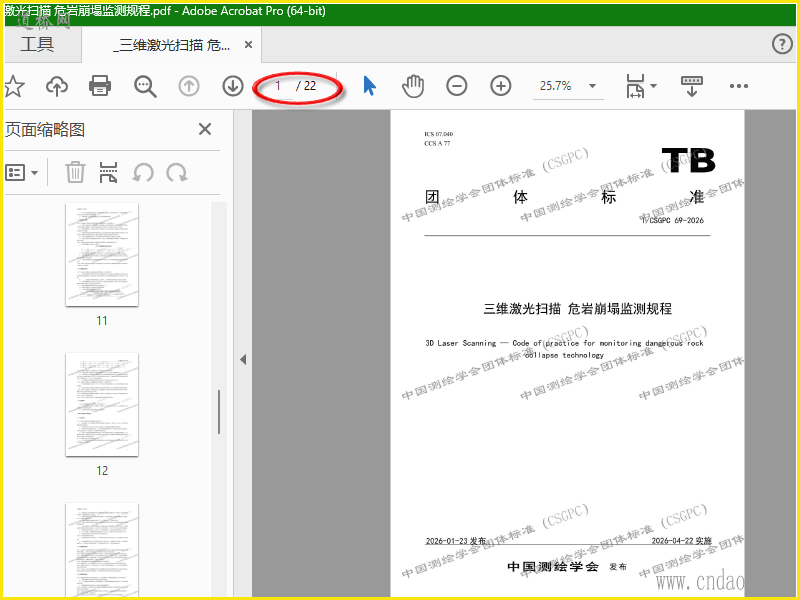This screenshot has height=600, width=800.
Task: Click the ICS 07.040 code text
Action: tap(438, 134)
